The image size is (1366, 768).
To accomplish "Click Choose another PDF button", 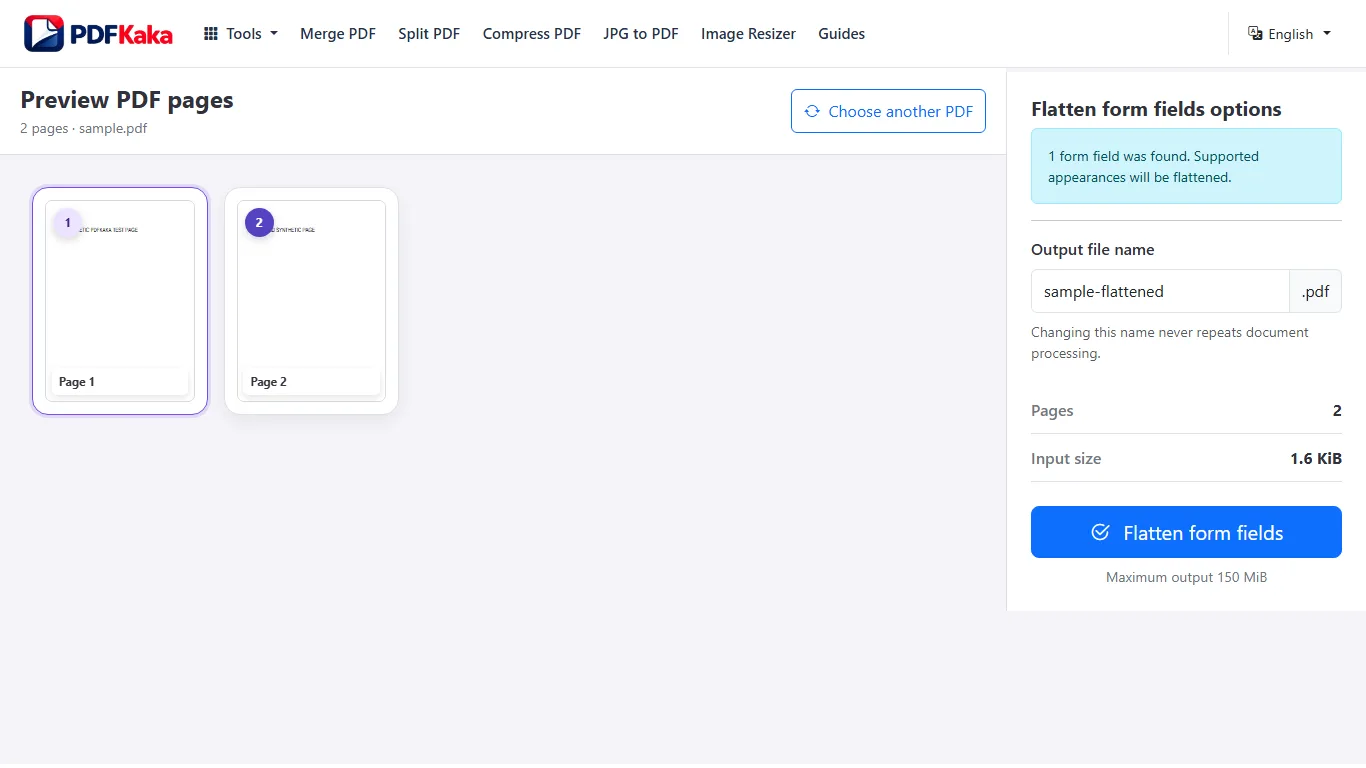I will click(888, 111).
